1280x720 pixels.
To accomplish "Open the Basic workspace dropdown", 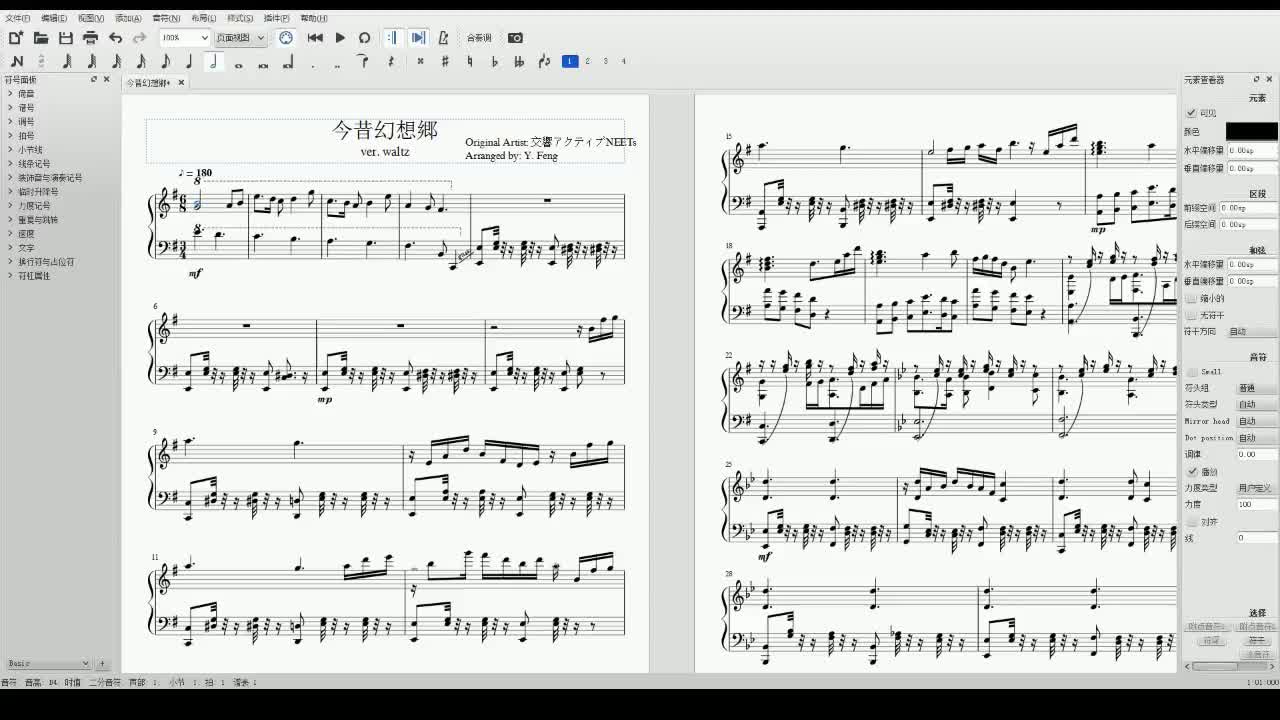I will click(x=48, y=663).
